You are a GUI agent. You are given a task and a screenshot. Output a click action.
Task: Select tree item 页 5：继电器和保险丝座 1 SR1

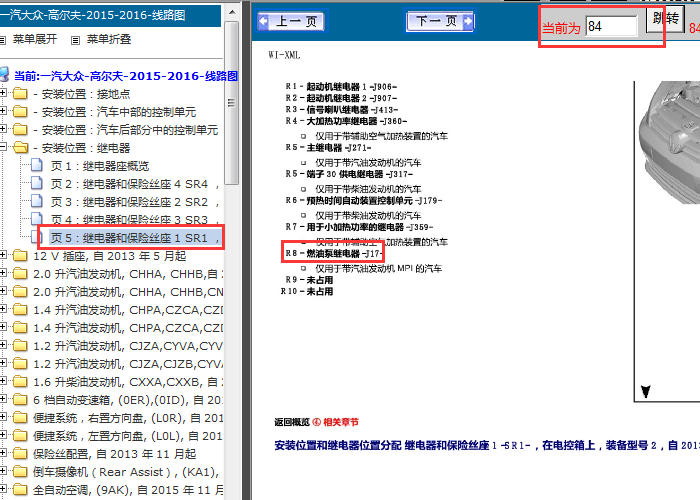click(135, 238)
